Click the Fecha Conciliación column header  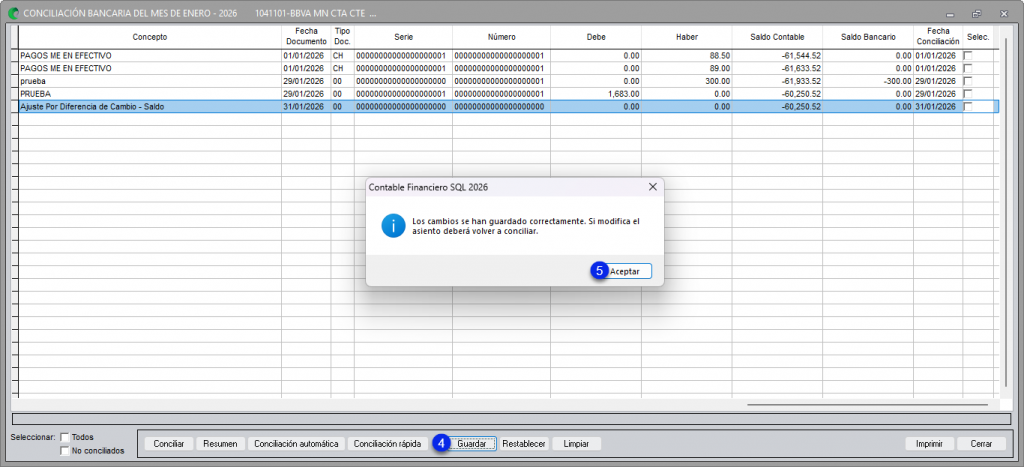(937, 37)
